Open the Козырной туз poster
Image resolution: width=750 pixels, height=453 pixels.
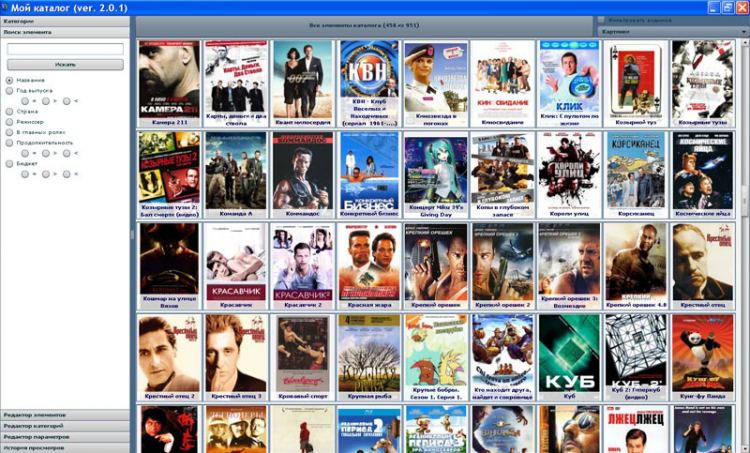tap(636, 79)
